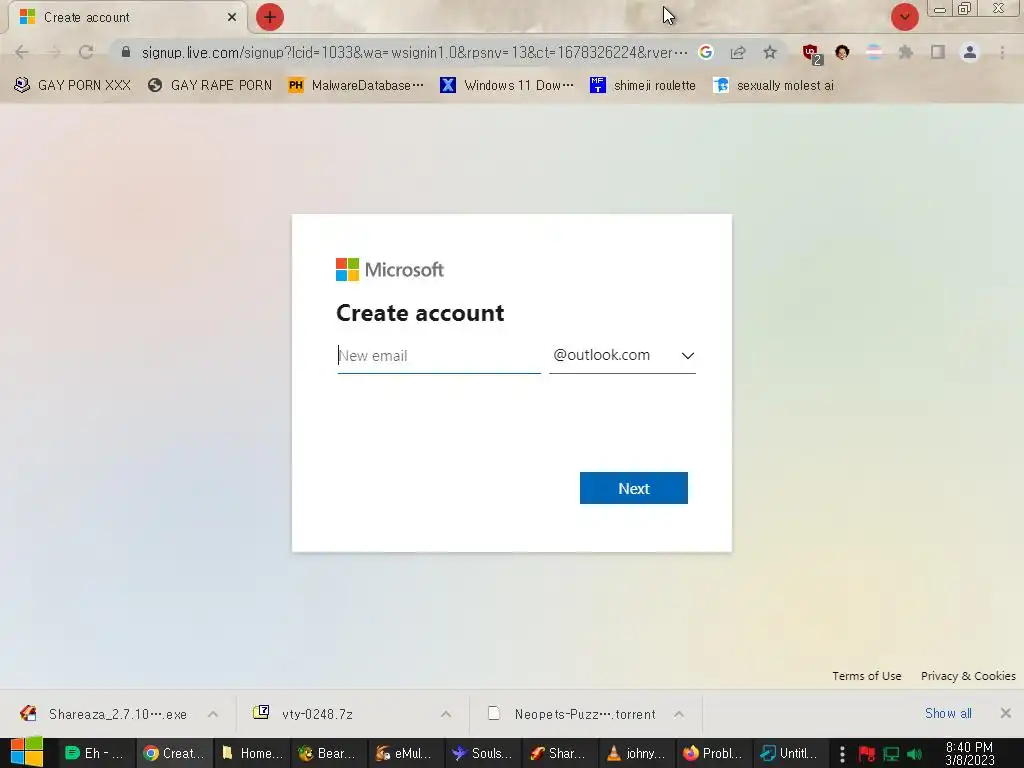Open the network tray icon
Screen dimensions: 1024x768
pos(891,754)
